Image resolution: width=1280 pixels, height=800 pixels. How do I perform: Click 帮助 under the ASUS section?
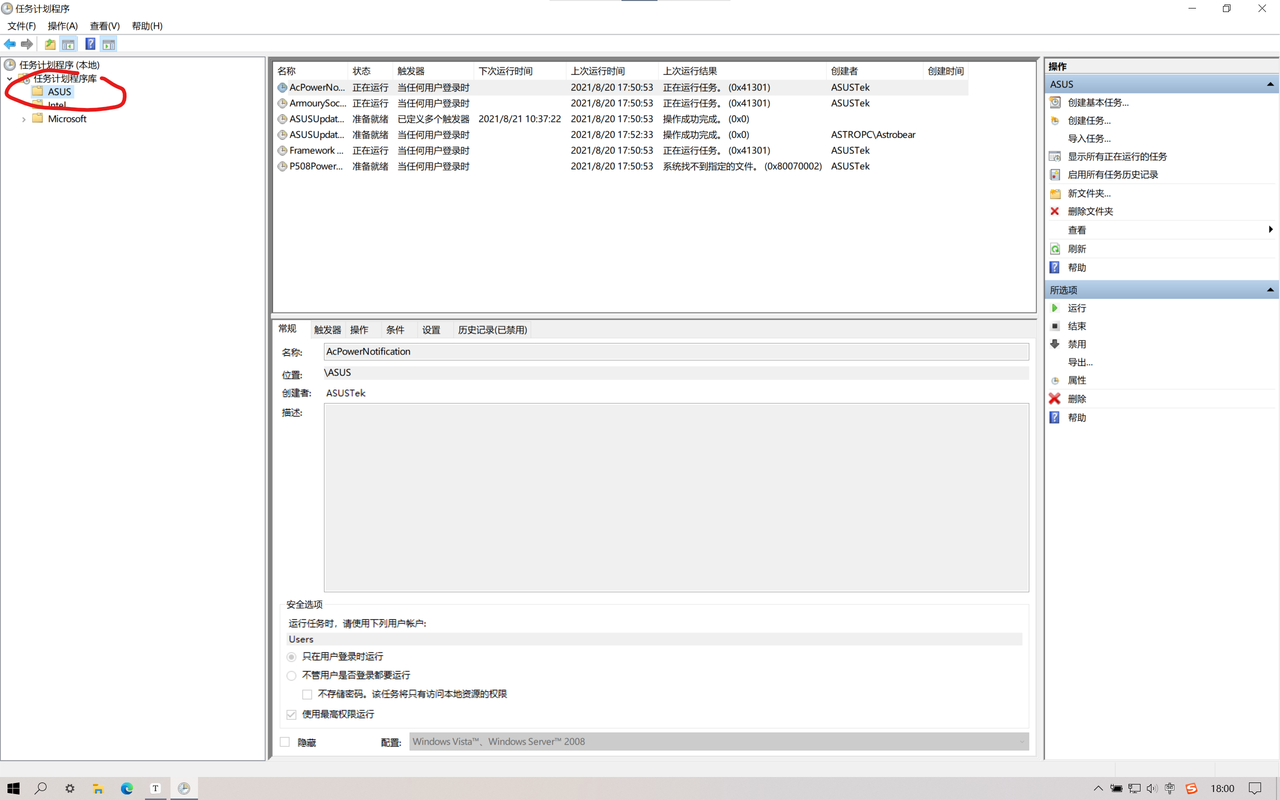[x=1077, y=267]
